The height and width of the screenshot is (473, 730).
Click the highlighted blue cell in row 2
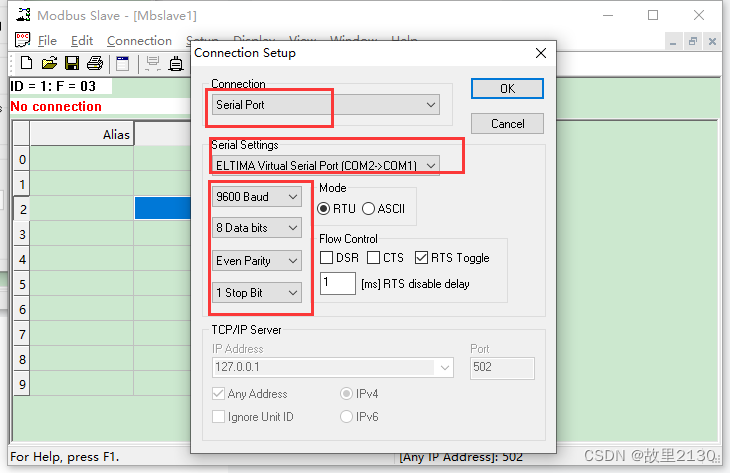[162, 208]
